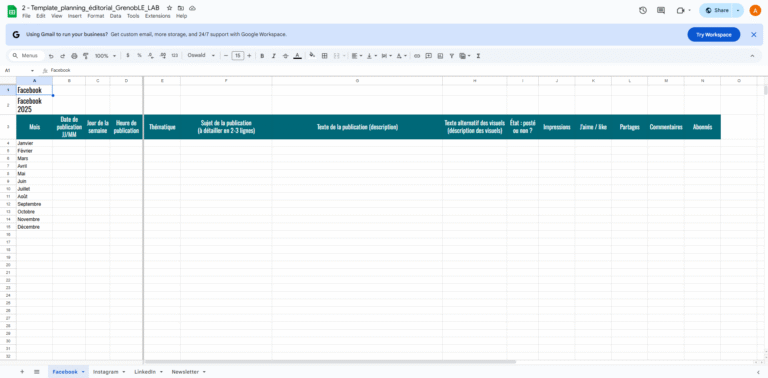768x378 pixels.
Task: Click the redo arrow in toolbar
Action: 63,56
